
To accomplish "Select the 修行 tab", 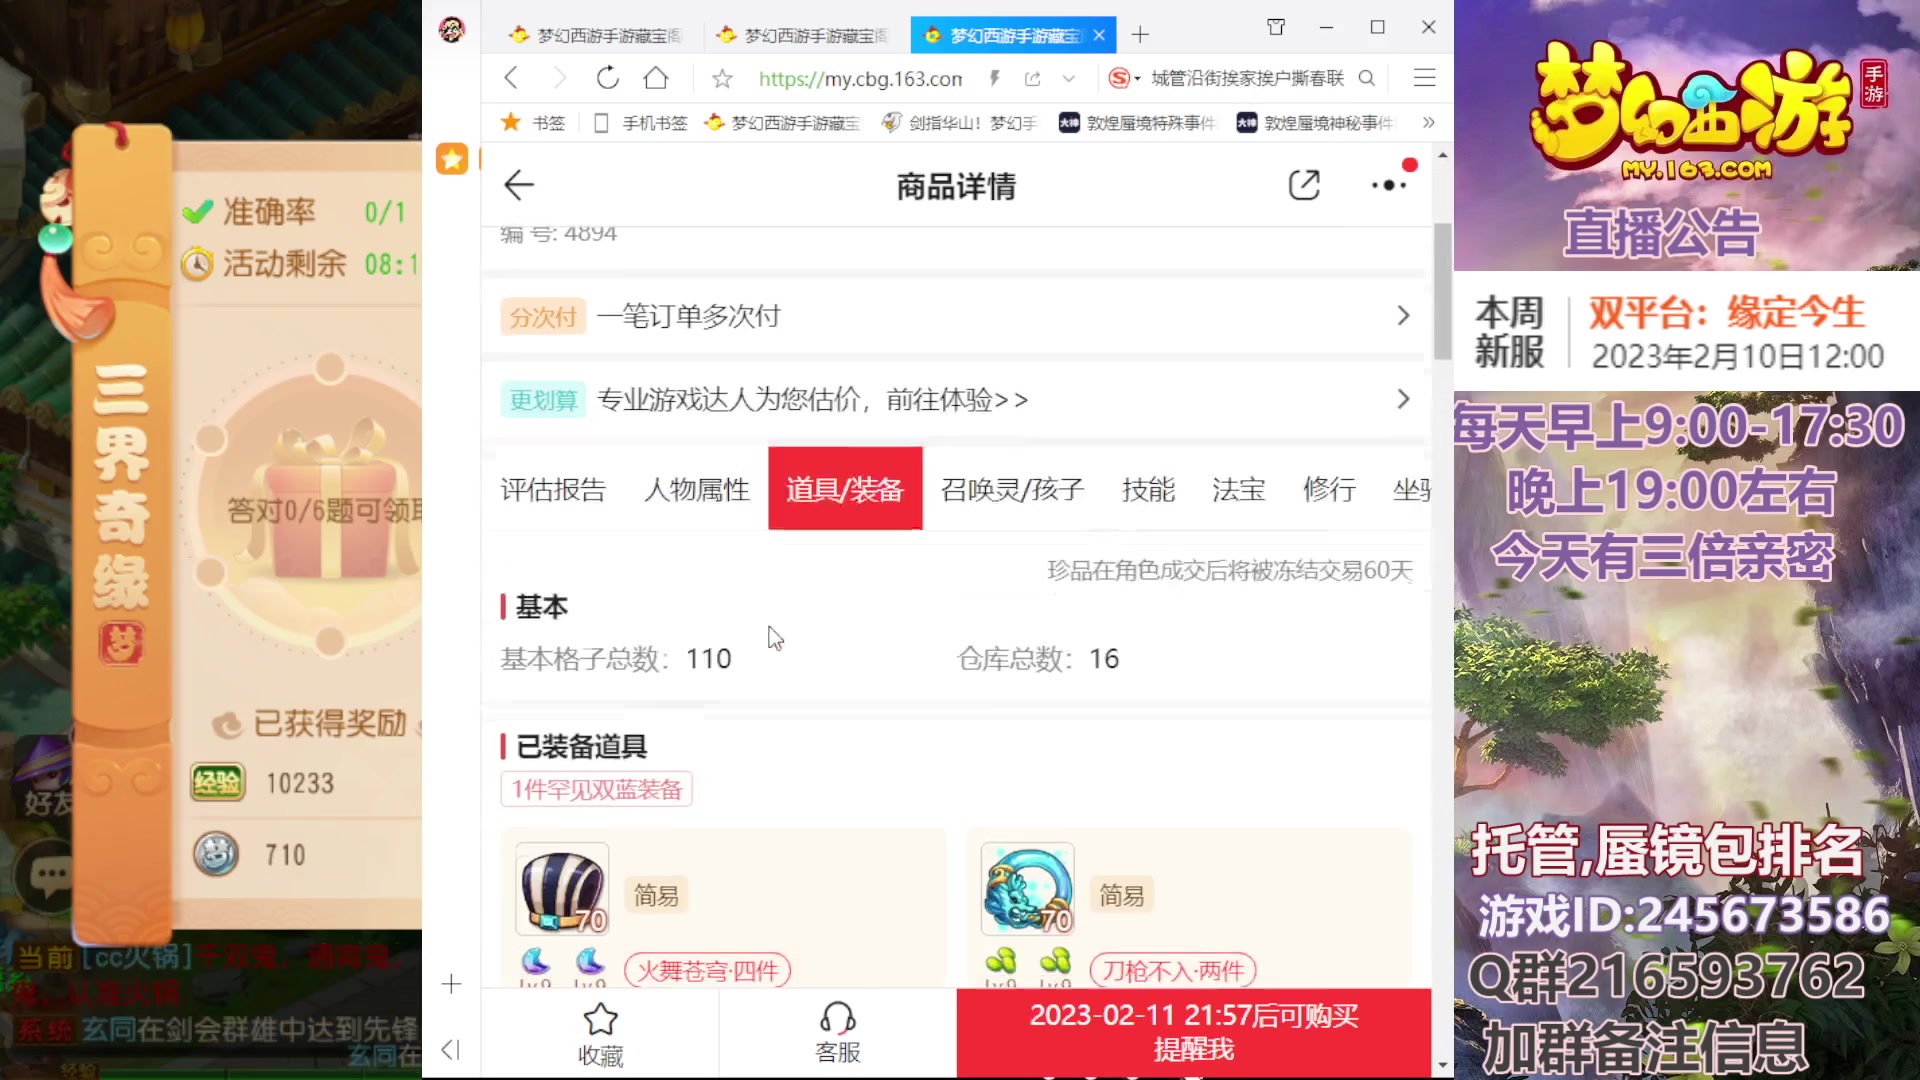I will click(x=1329, y=489).
